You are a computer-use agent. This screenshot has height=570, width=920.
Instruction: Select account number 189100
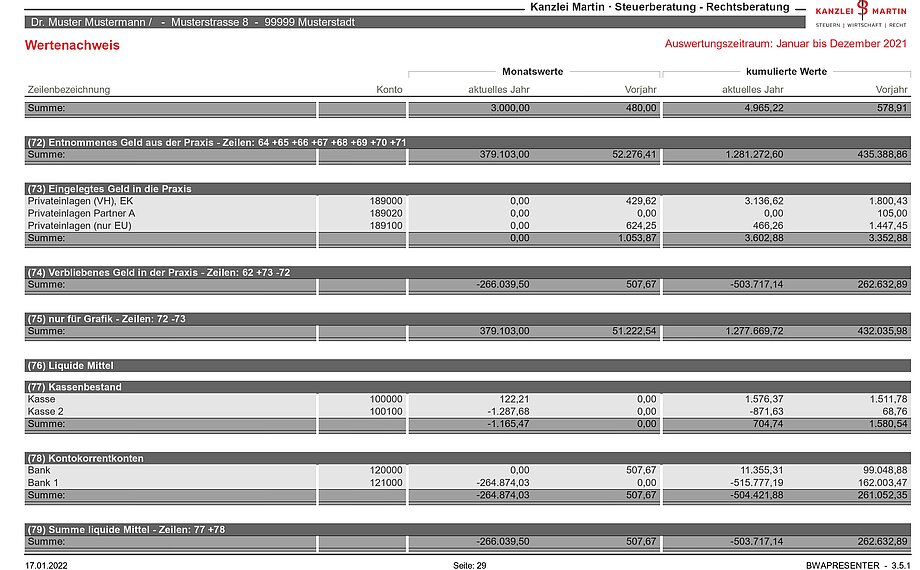386,225
